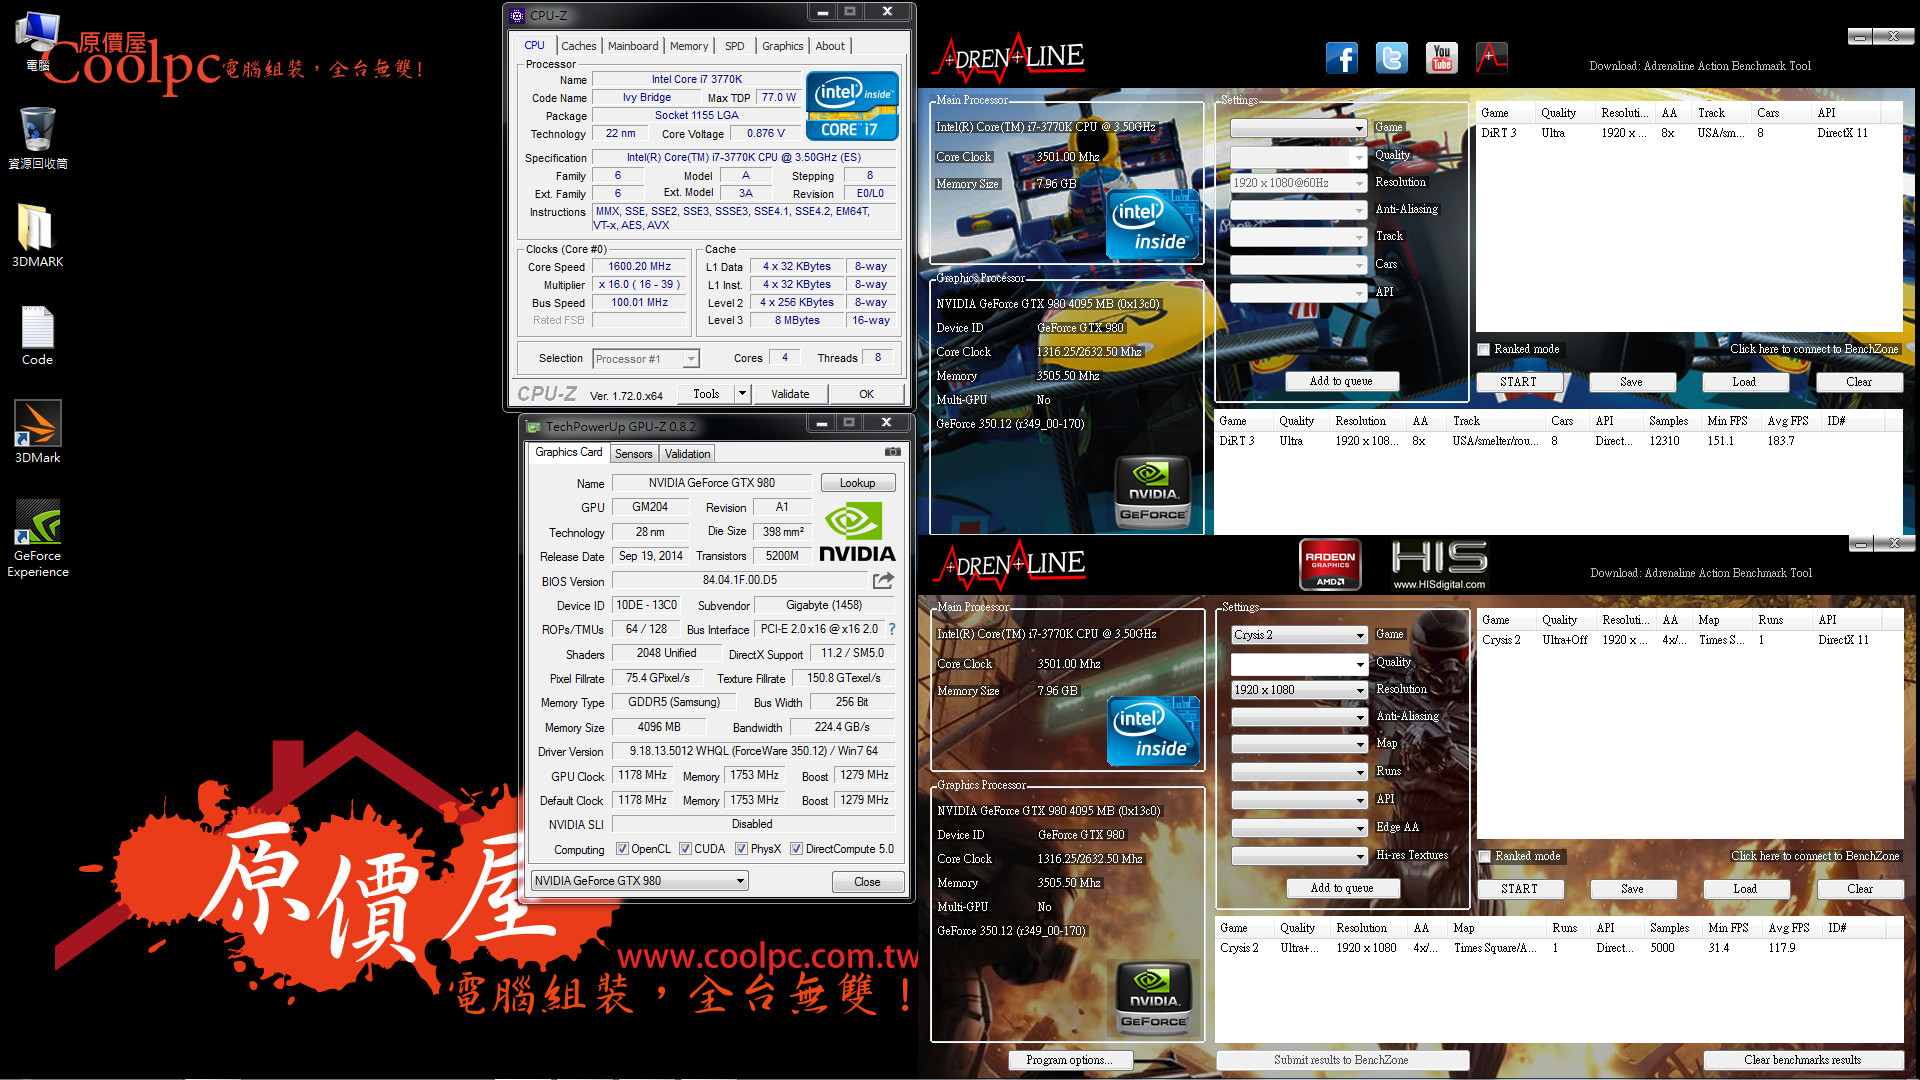Open the 1920 x 1080@60Hz resolution dropdown

(1298, 183)
